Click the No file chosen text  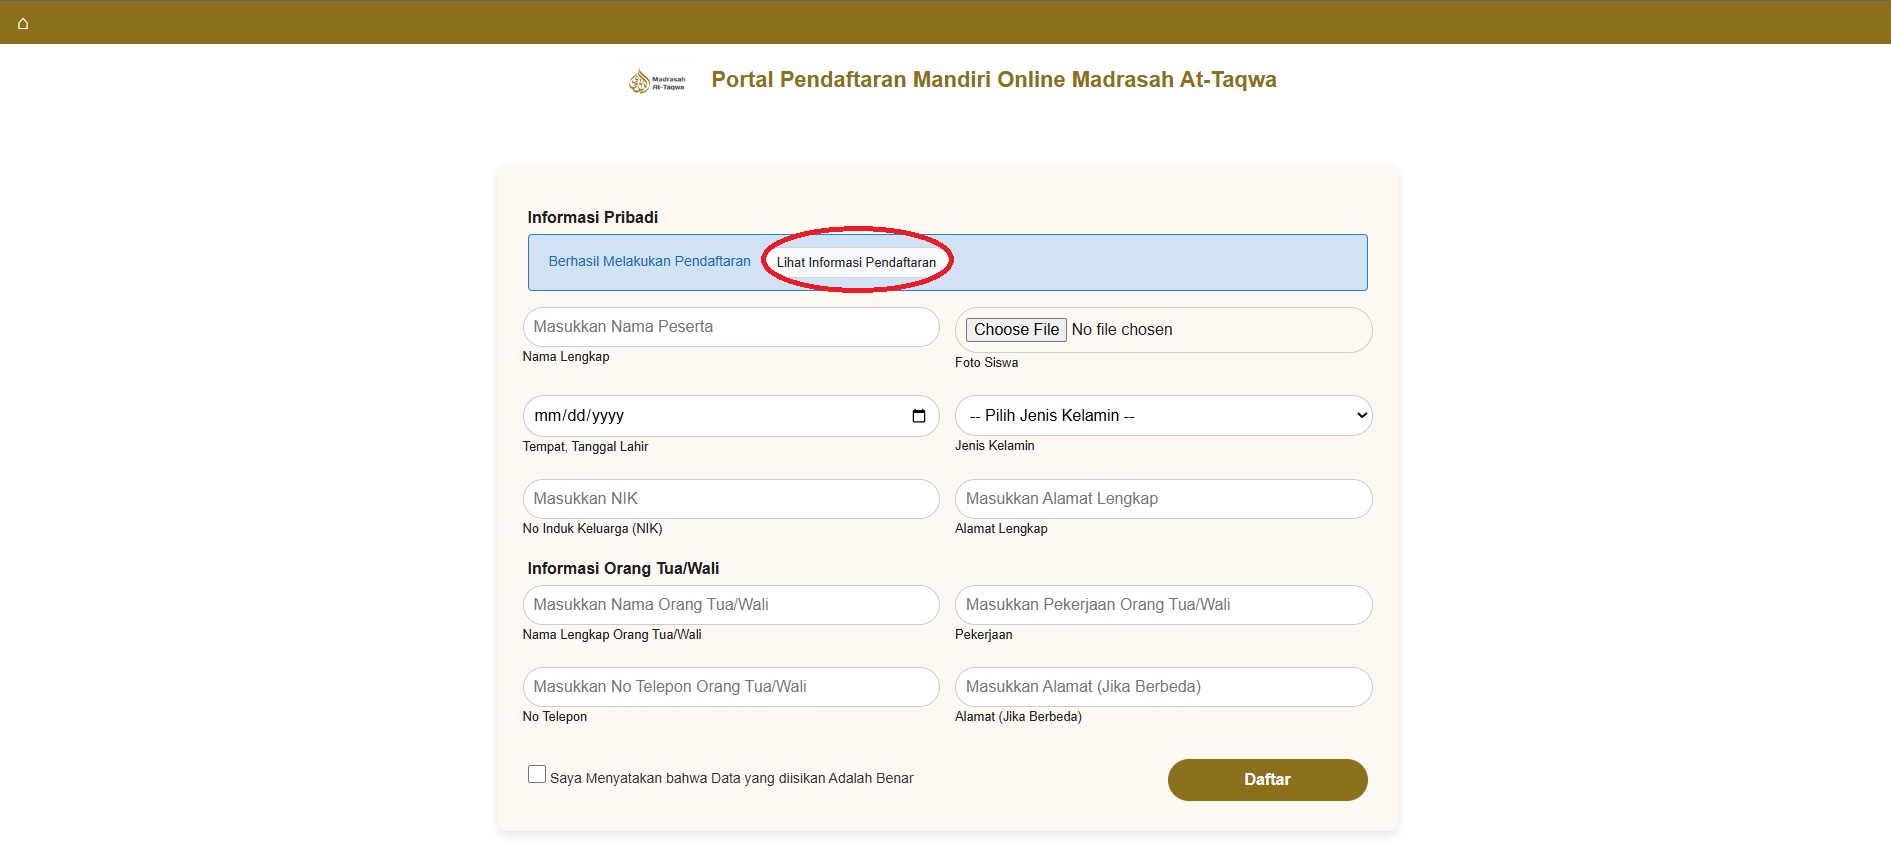pos(1121,330)
